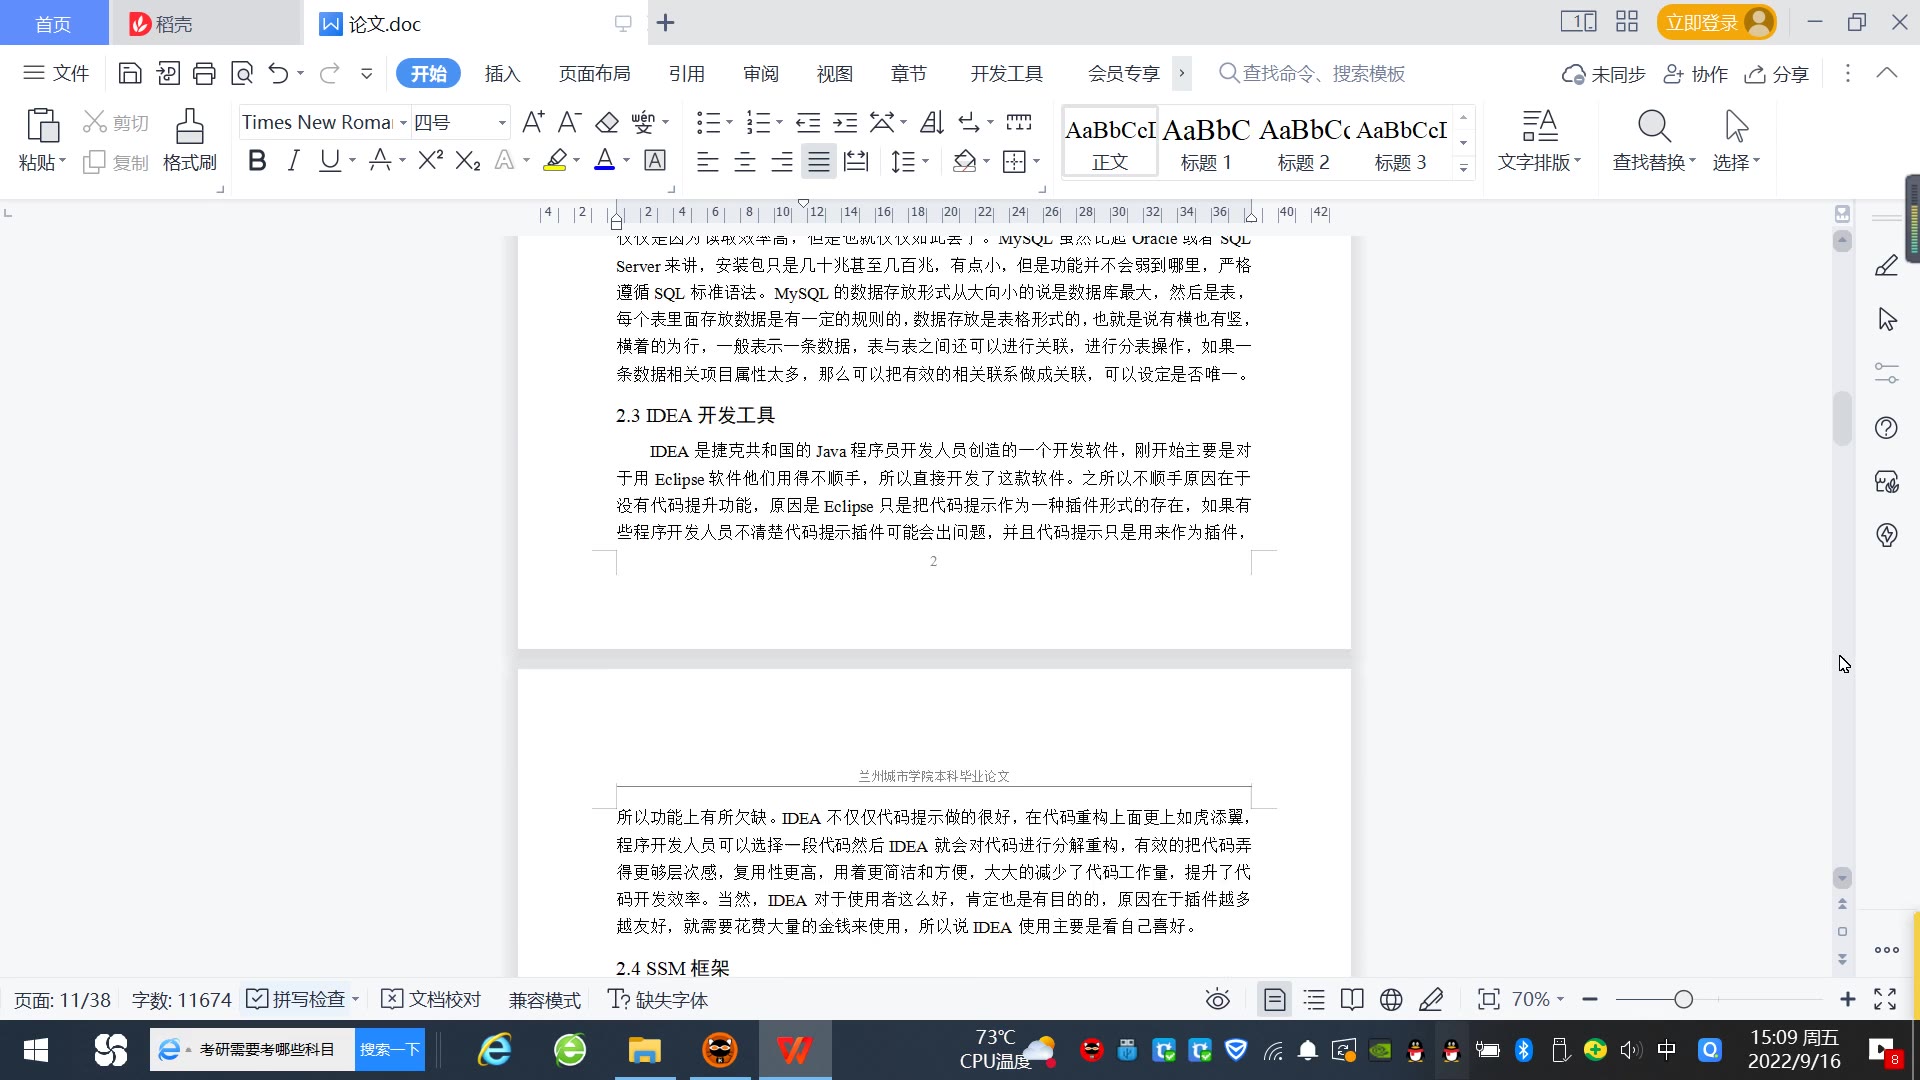Switch to outline view in status bar
This screenshot has height=1080, width=1920.
[x=1314, y=999]
